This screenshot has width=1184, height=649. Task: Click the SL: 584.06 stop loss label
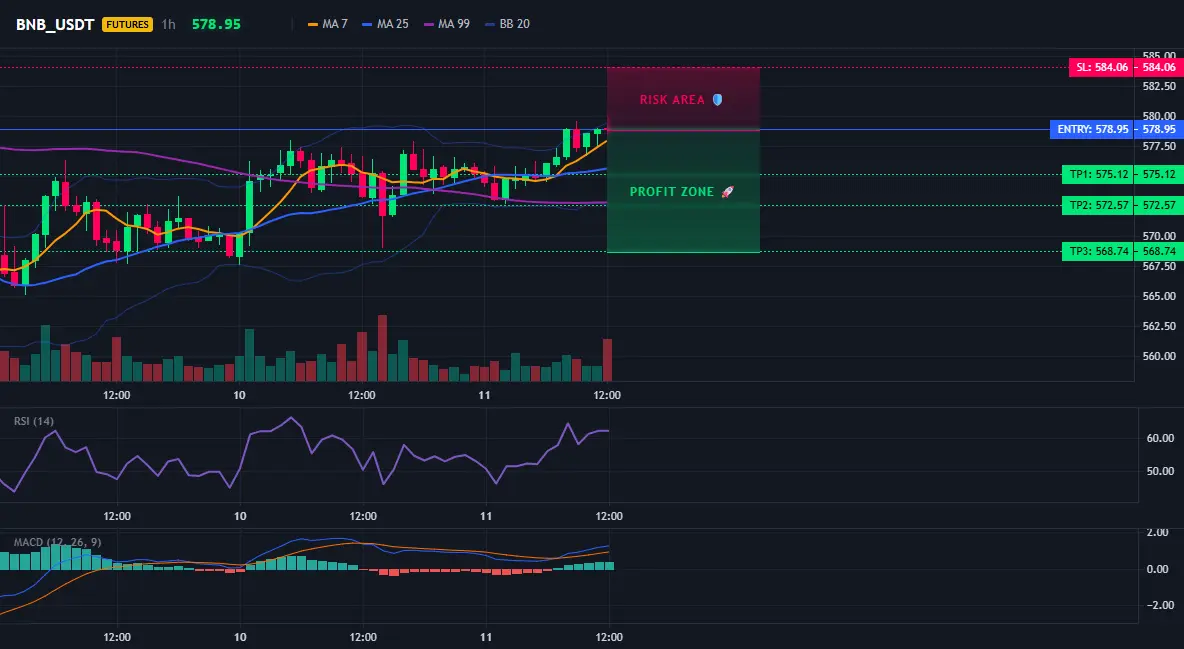1102,67
